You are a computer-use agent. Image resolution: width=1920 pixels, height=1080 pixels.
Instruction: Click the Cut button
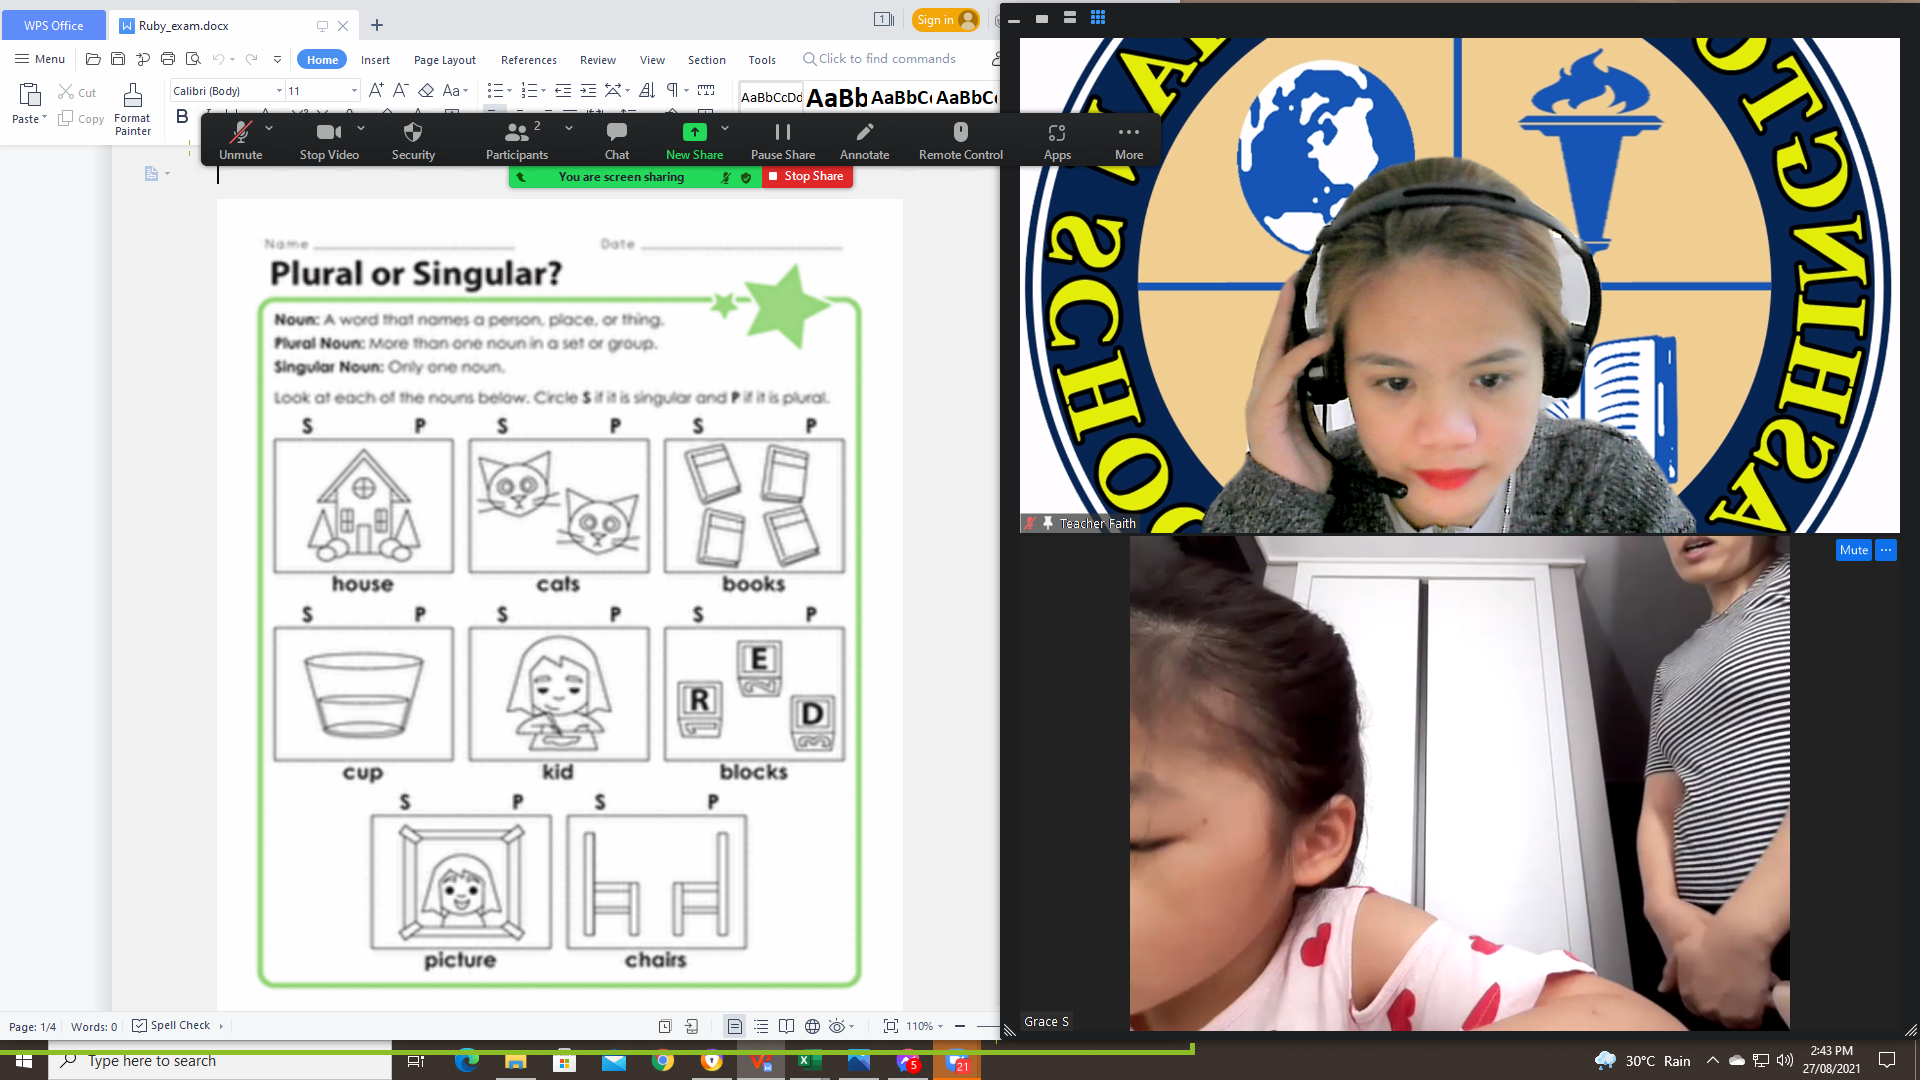coord(77,92)
